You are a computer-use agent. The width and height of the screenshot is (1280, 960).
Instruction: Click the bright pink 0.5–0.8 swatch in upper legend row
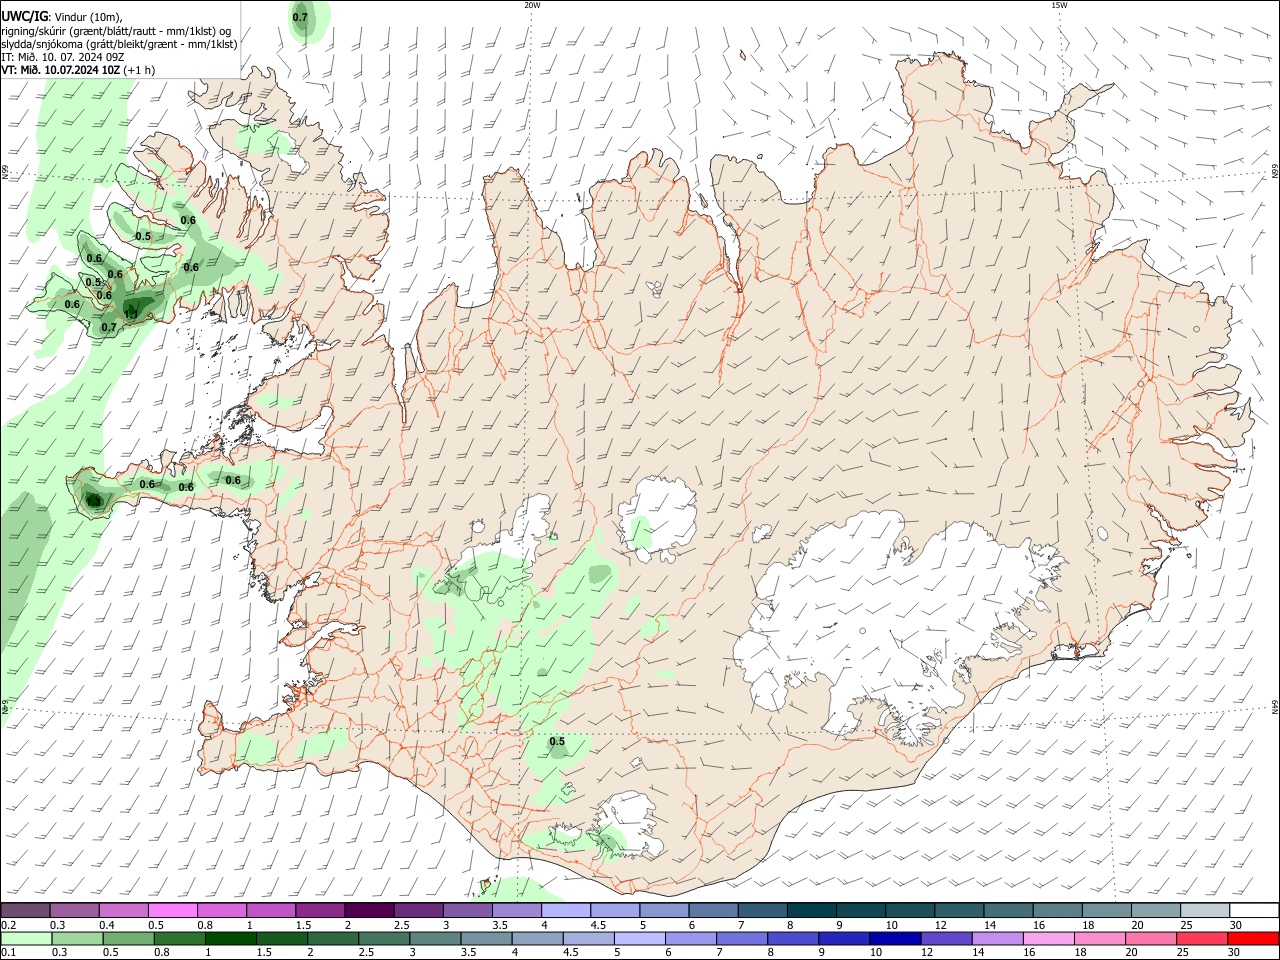[172, 911]
